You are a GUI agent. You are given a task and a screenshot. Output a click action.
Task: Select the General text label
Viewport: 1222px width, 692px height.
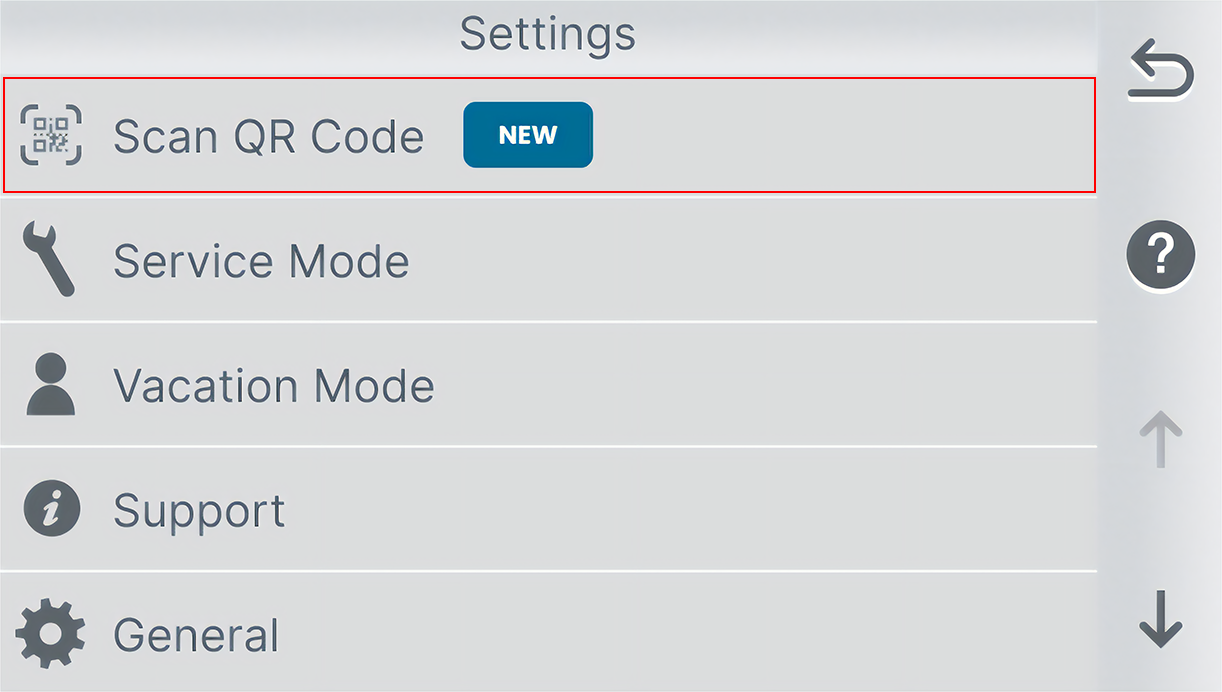click(196, 635)
